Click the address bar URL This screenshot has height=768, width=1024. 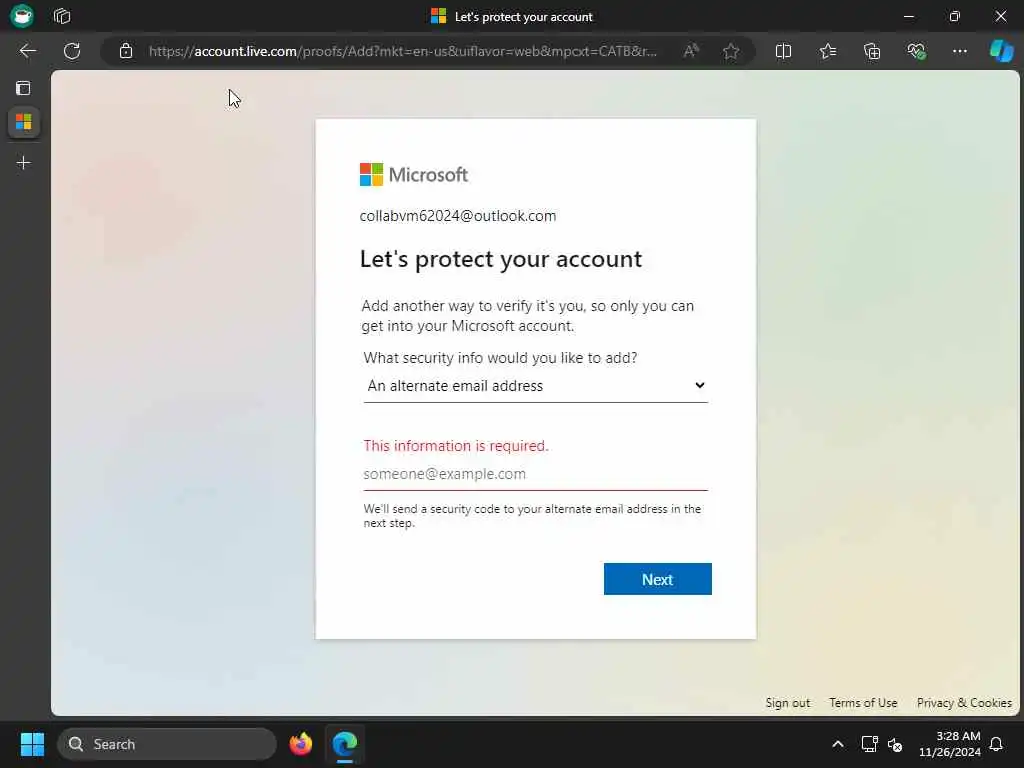coord(402,51)
